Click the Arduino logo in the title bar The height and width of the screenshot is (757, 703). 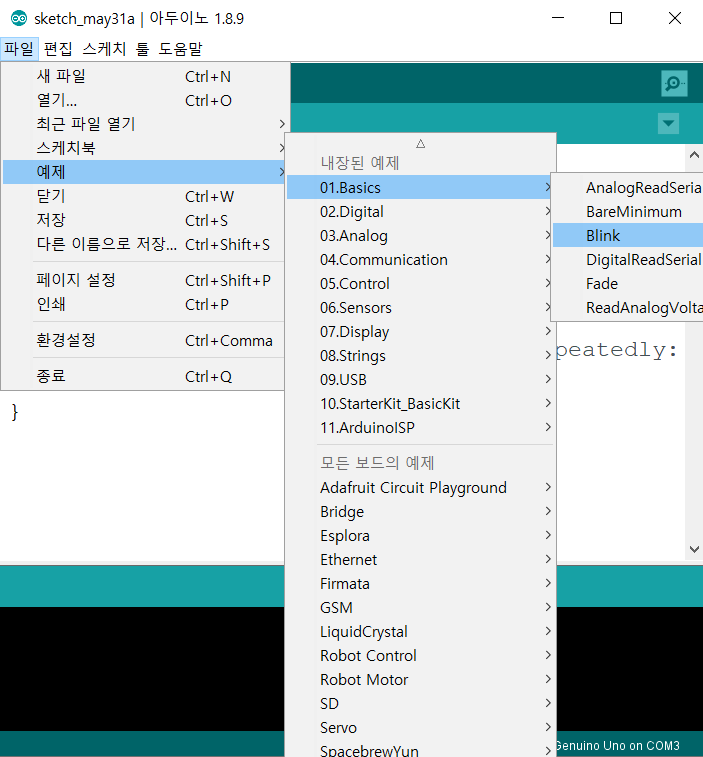click(x=19, y=18)
